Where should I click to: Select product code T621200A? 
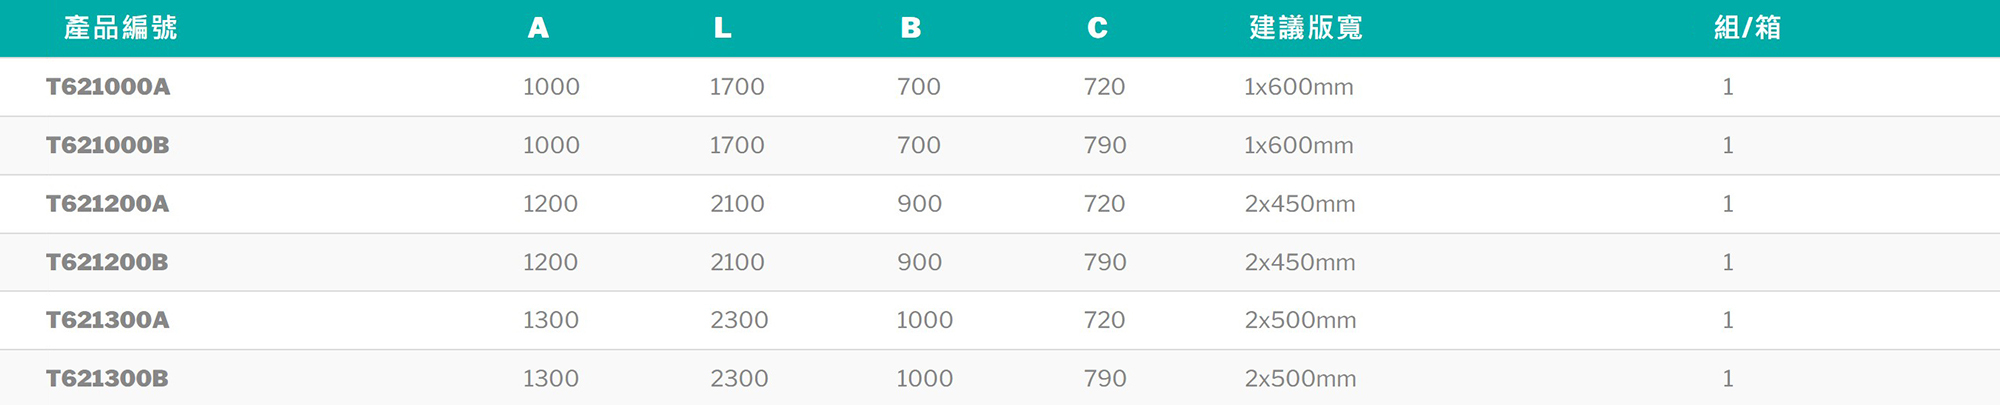tap(108, 204)
